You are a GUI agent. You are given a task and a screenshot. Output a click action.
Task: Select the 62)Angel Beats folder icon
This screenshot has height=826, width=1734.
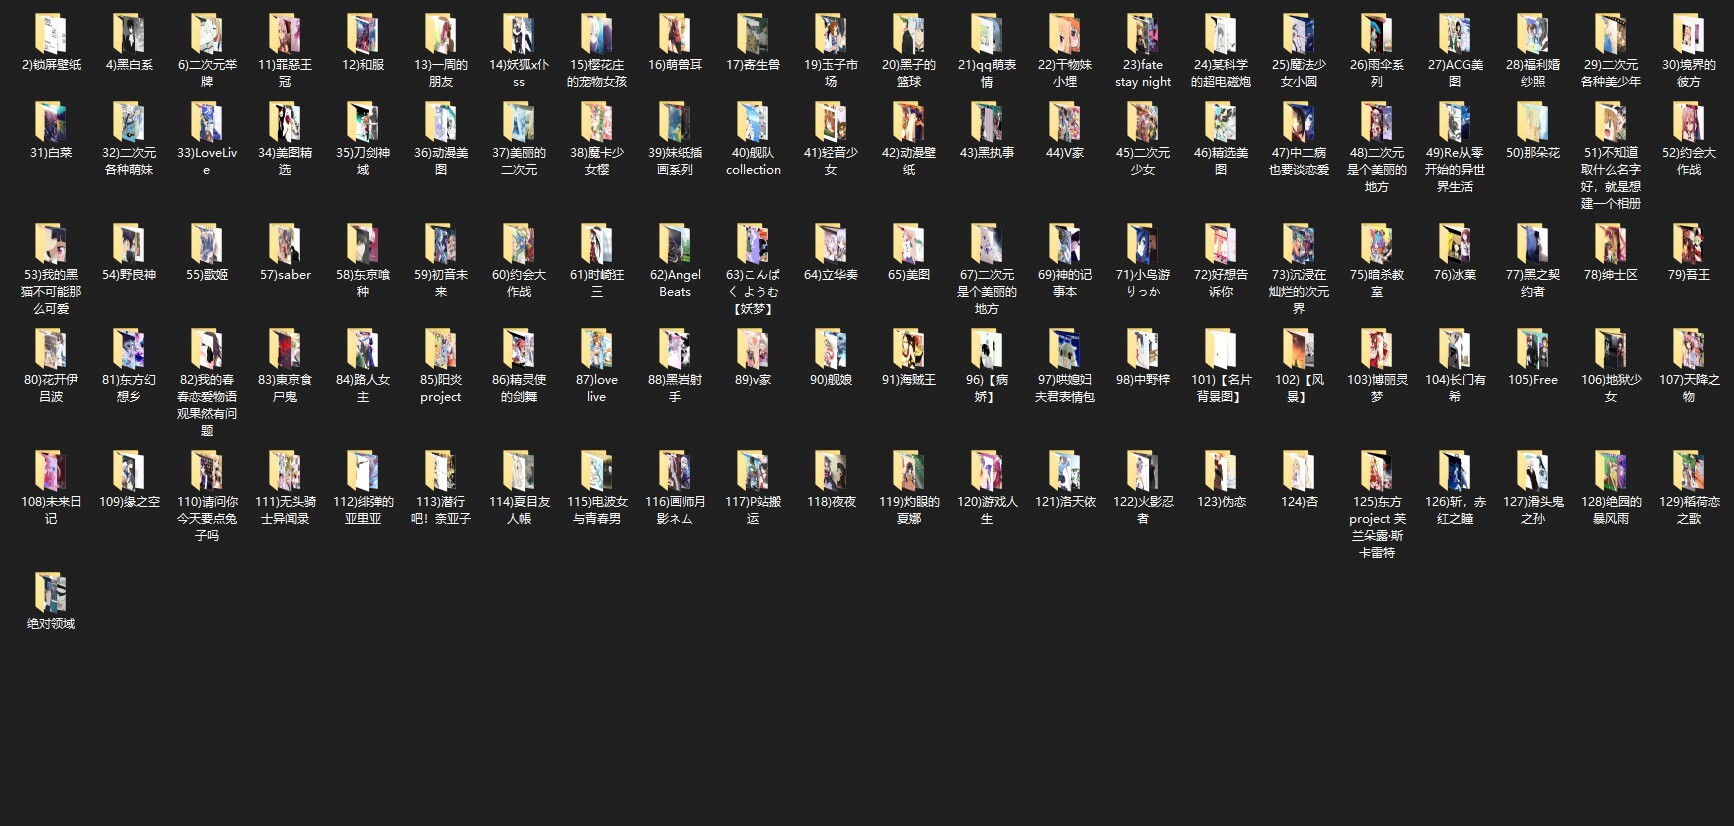click(674, 244)
